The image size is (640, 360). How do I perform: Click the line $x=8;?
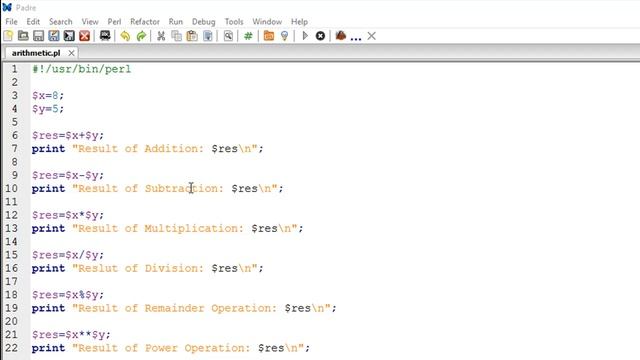pyautogui.click(x=48, y=96)
